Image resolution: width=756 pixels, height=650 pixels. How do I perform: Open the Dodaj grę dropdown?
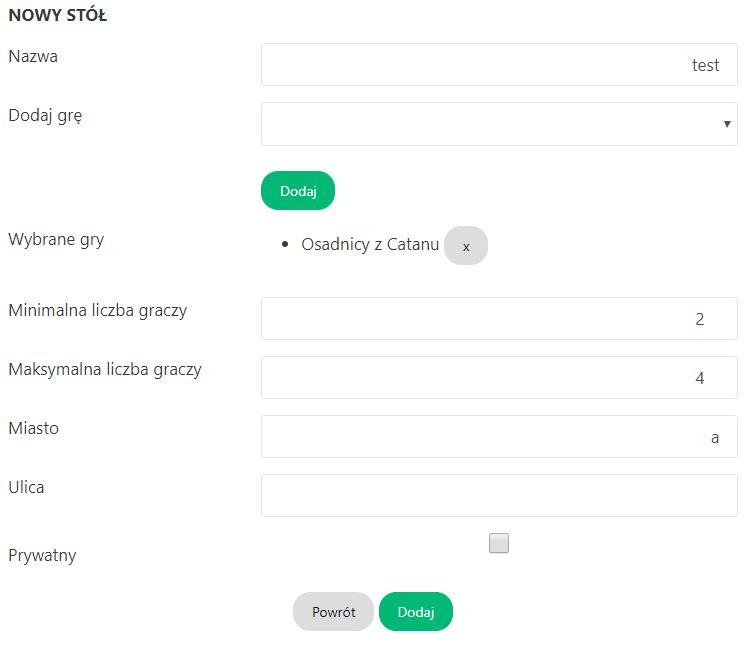(499, 124)
